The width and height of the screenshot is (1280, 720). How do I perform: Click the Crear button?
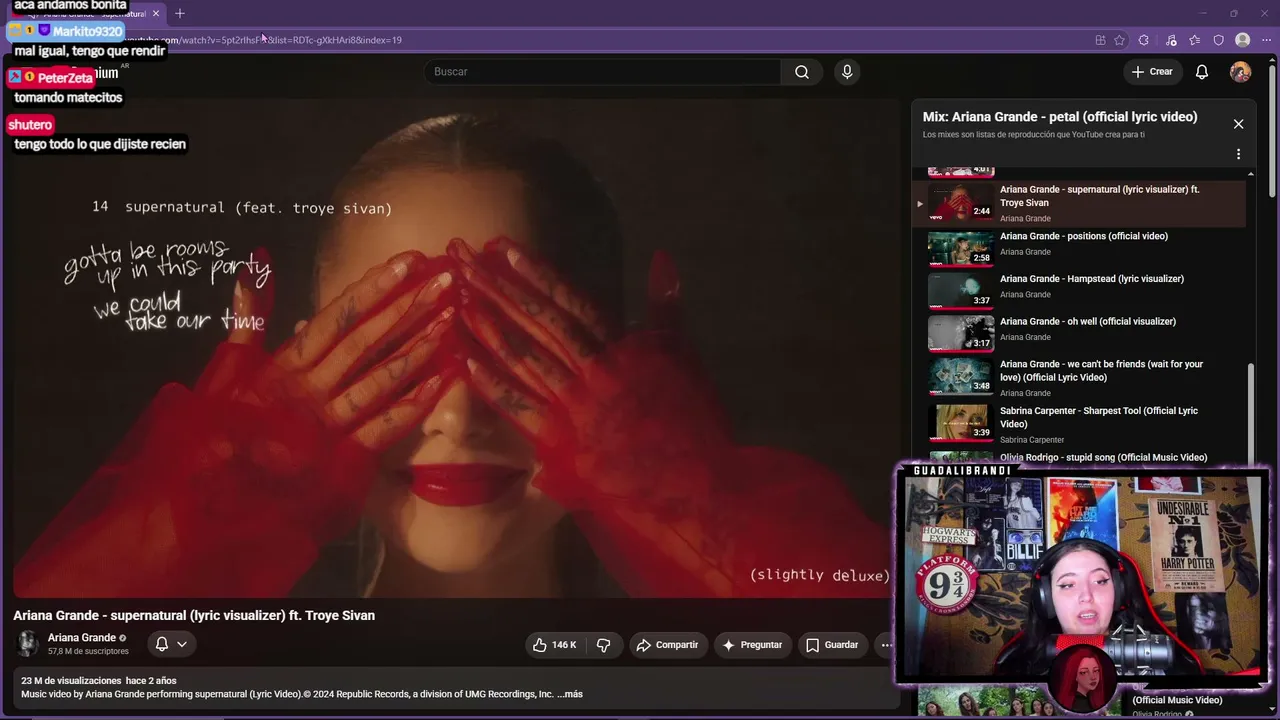1151,72
